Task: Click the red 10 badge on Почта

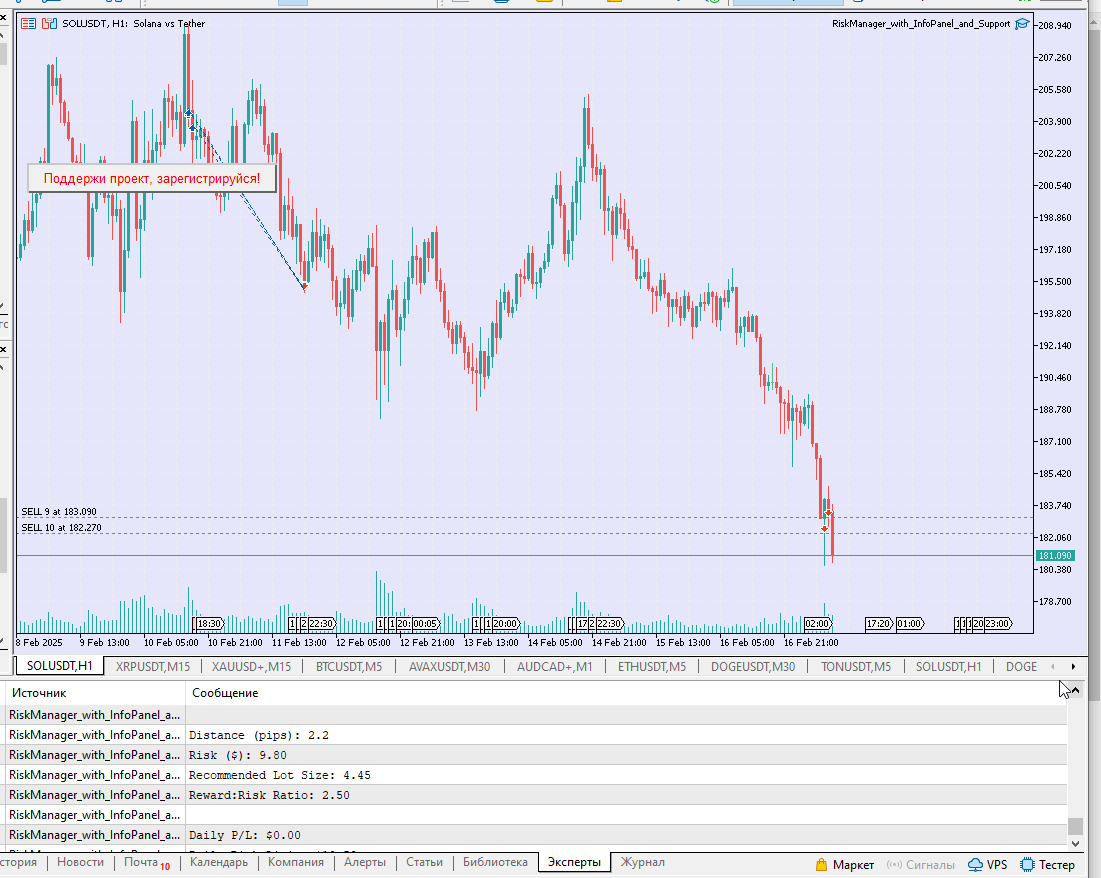Action: tap(166, 866)
